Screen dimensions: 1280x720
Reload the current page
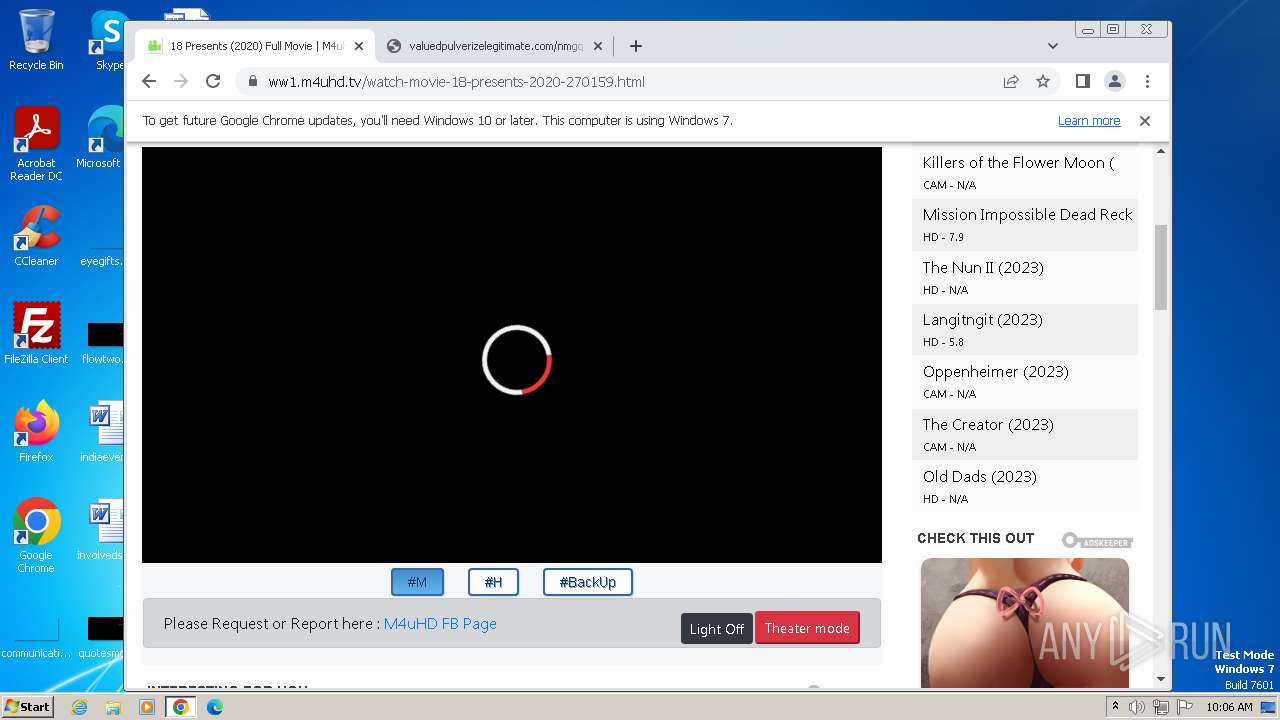[x=213, y=81]
